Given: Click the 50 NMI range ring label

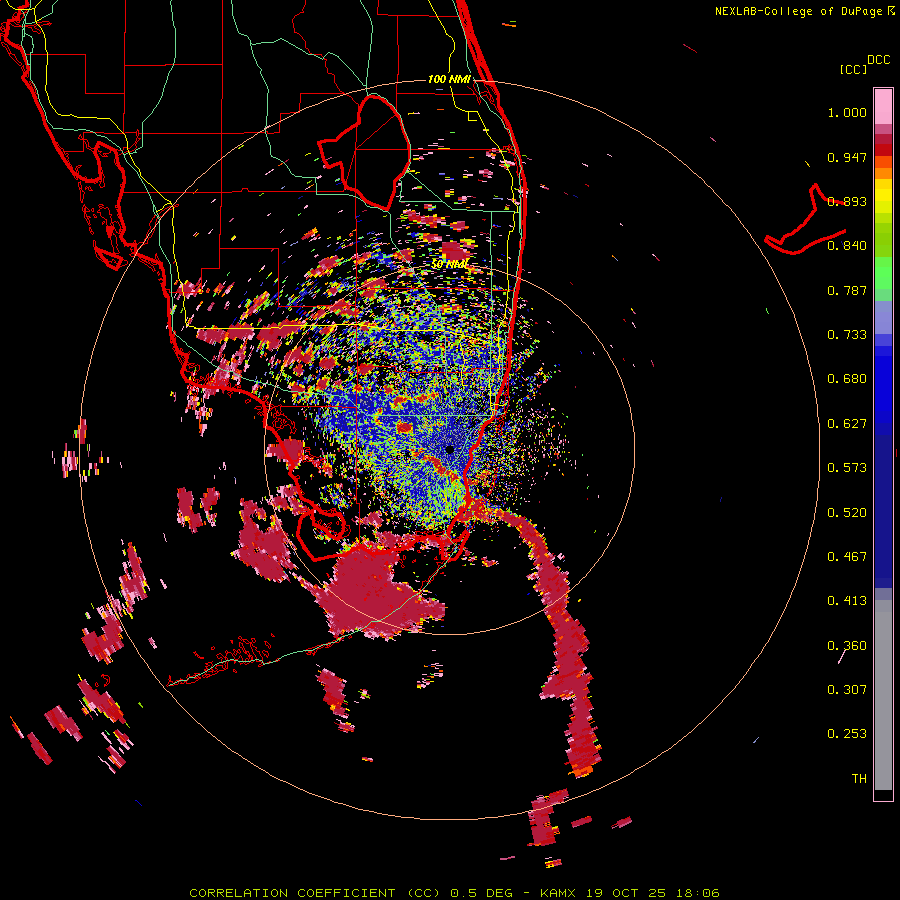Looking at the screenshot, I should coord(450,264).
